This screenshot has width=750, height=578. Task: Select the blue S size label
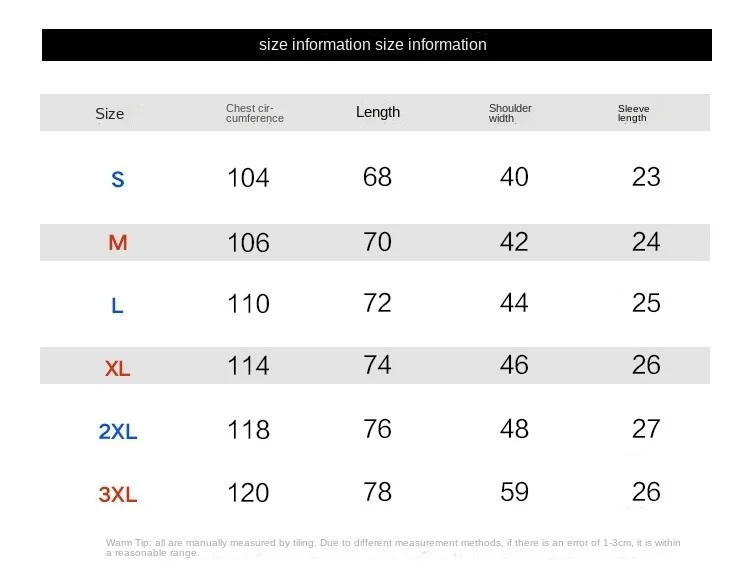(x=118, y=180)
